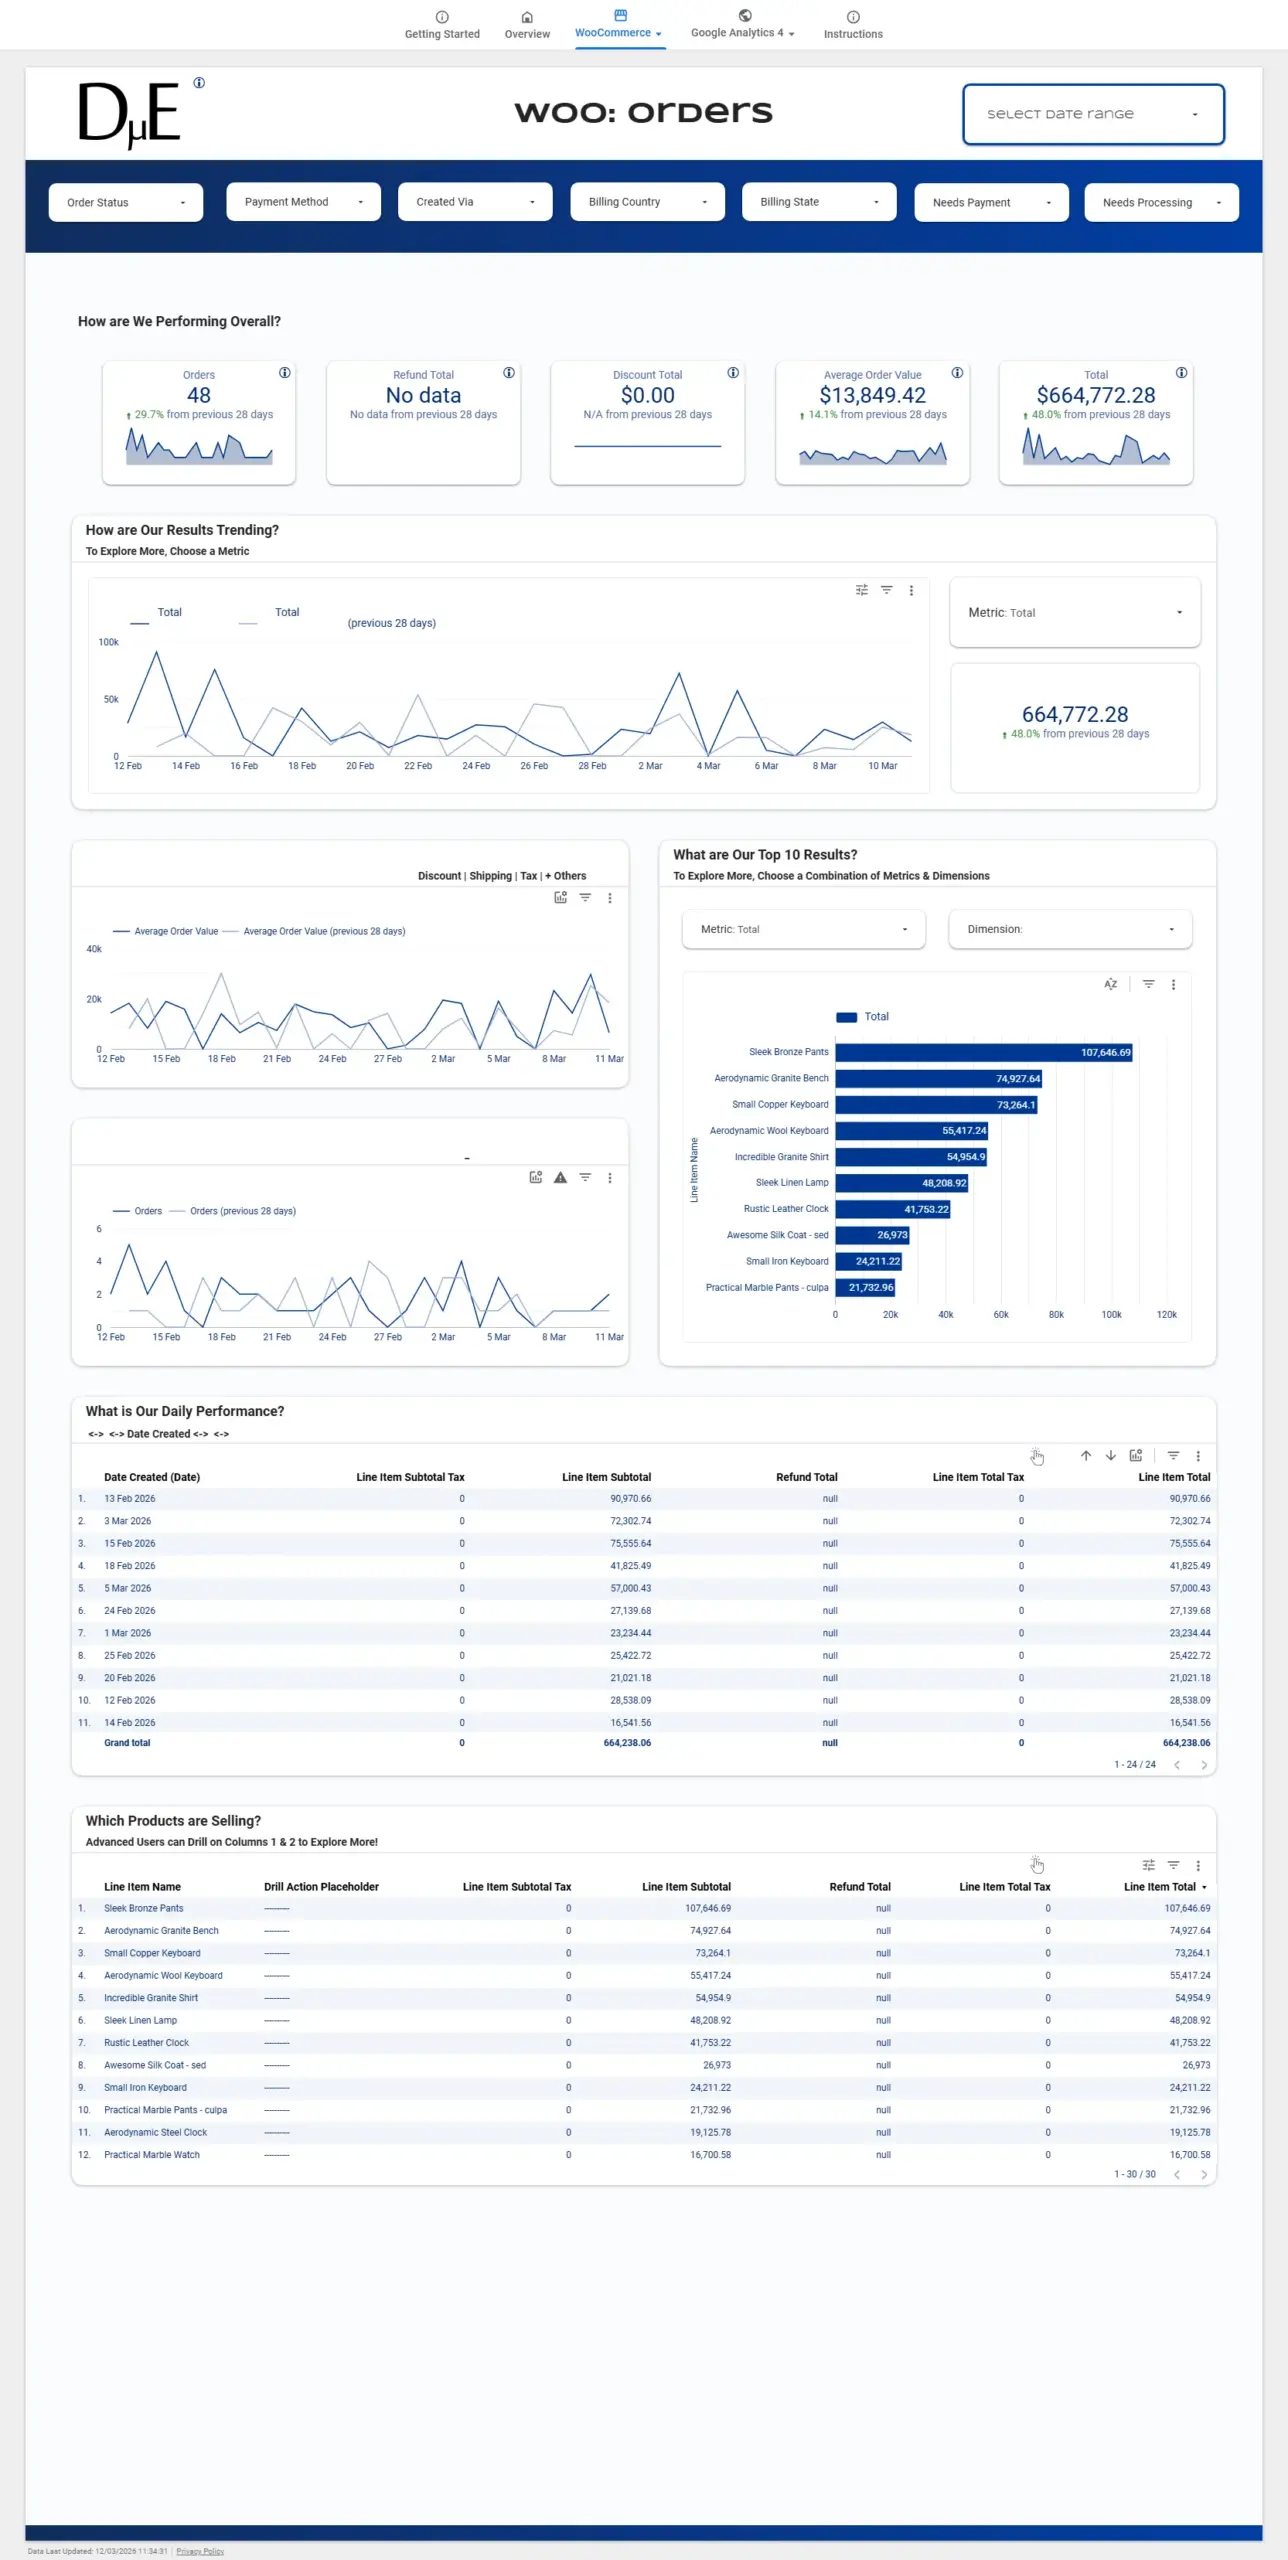Expand the Order Status filter

point(126,203)
